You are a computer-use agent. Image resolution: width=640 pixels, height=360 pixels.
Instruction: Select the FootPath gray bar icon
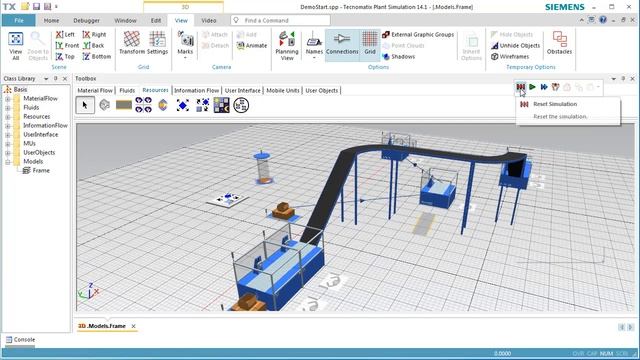124,105
